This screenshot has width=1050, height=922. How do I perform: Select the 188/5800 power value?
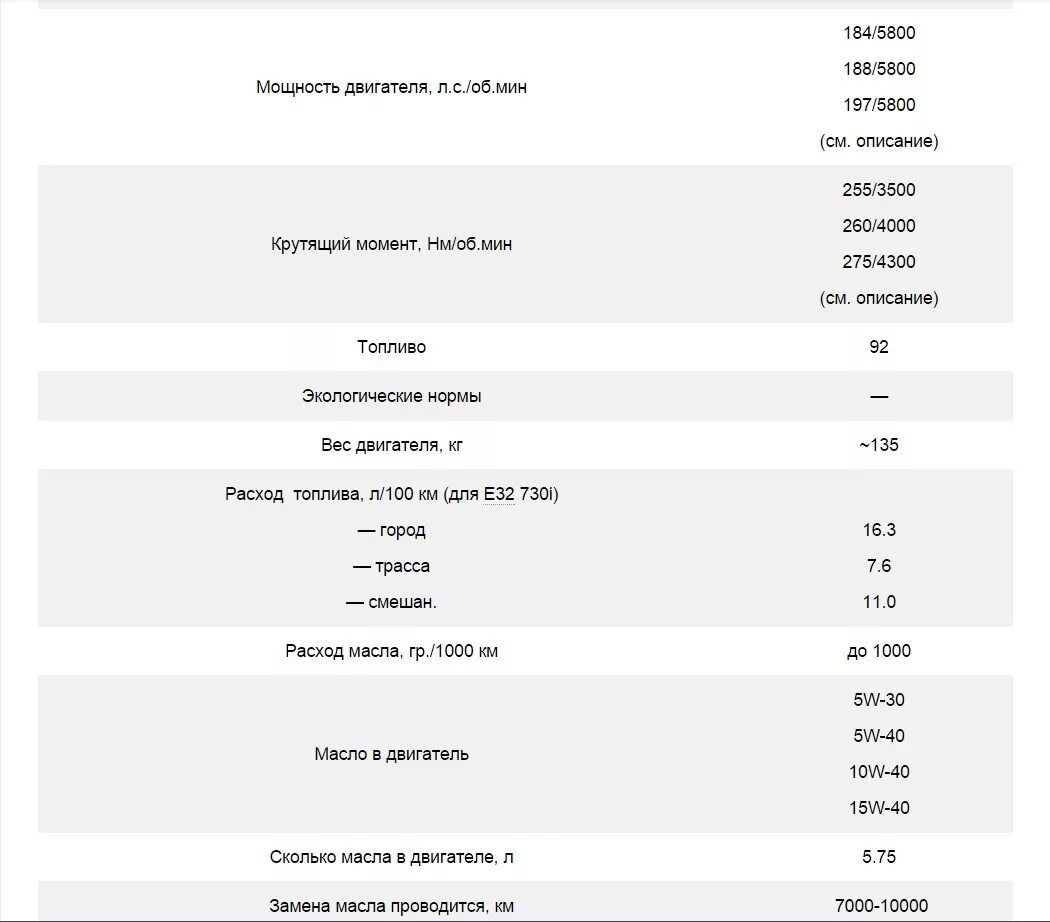(879, 69)
